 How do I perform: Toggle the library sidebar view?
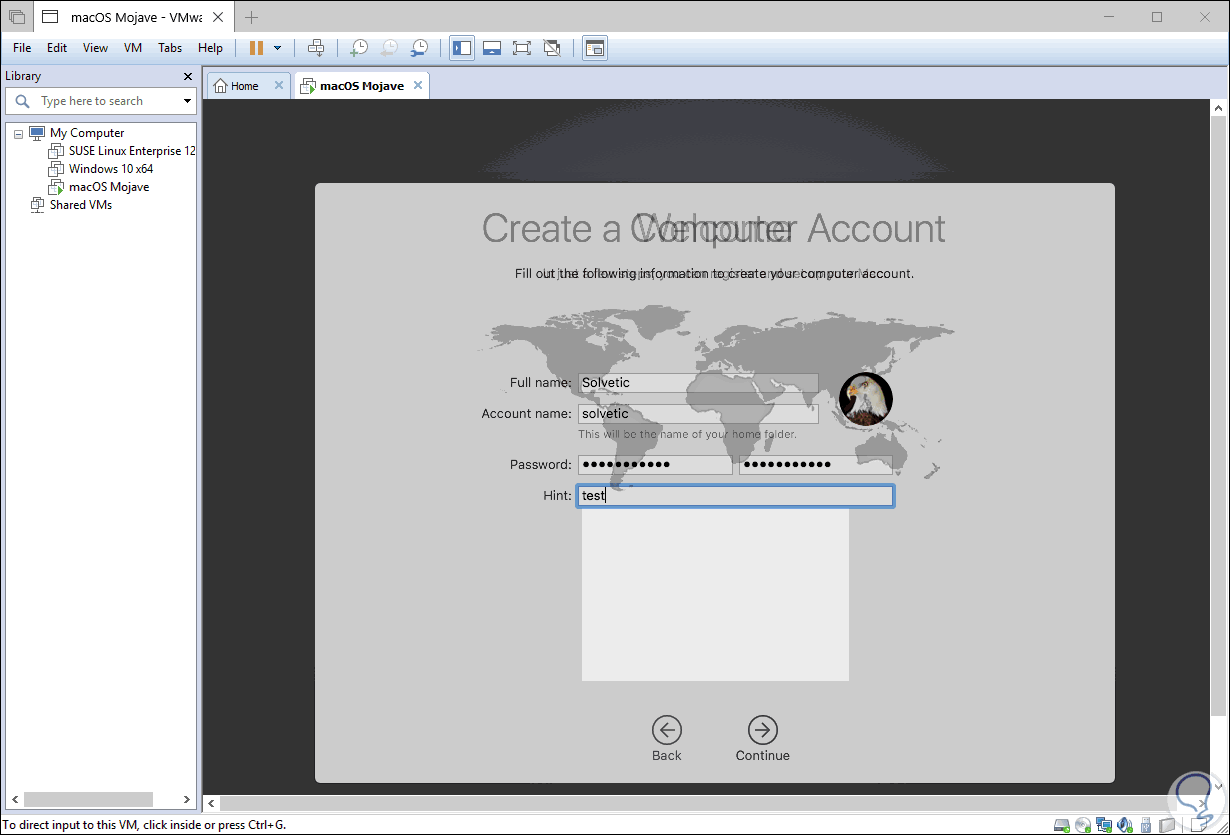coord(462,48)
